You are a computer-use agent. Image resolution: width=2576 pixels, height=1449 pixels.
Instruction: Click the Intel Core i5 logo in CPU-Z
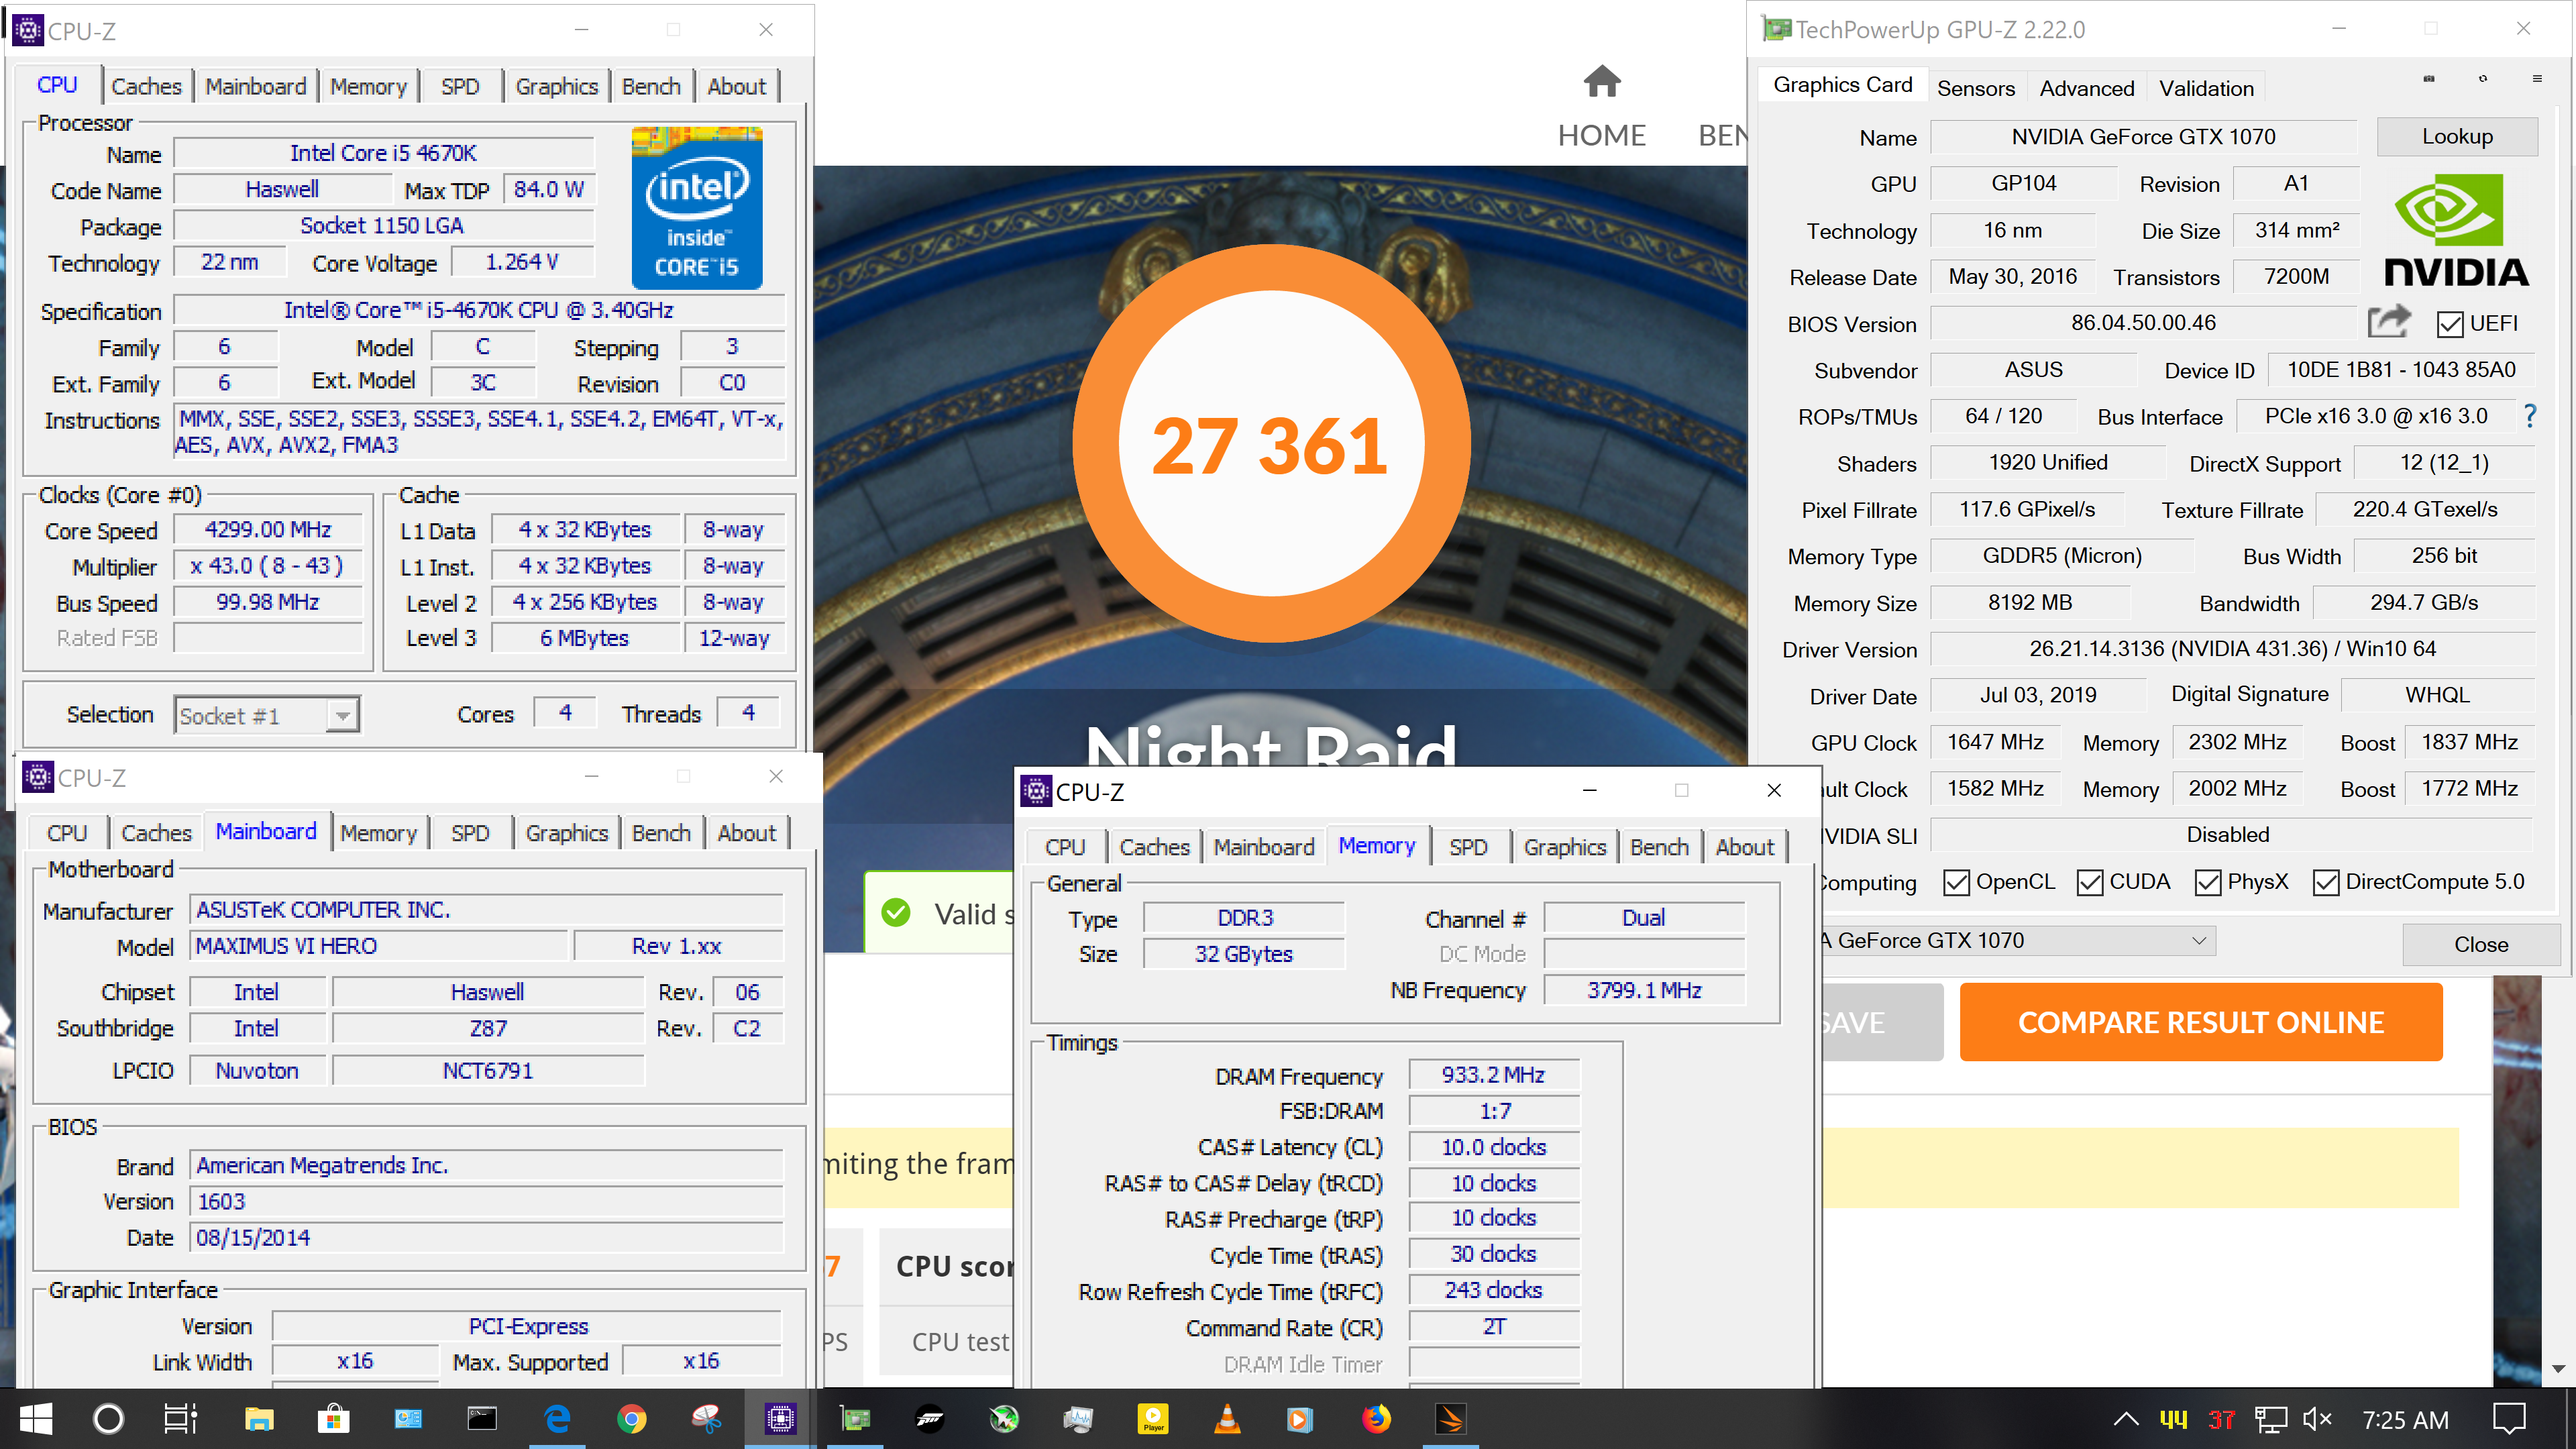[x=697, y=208]
